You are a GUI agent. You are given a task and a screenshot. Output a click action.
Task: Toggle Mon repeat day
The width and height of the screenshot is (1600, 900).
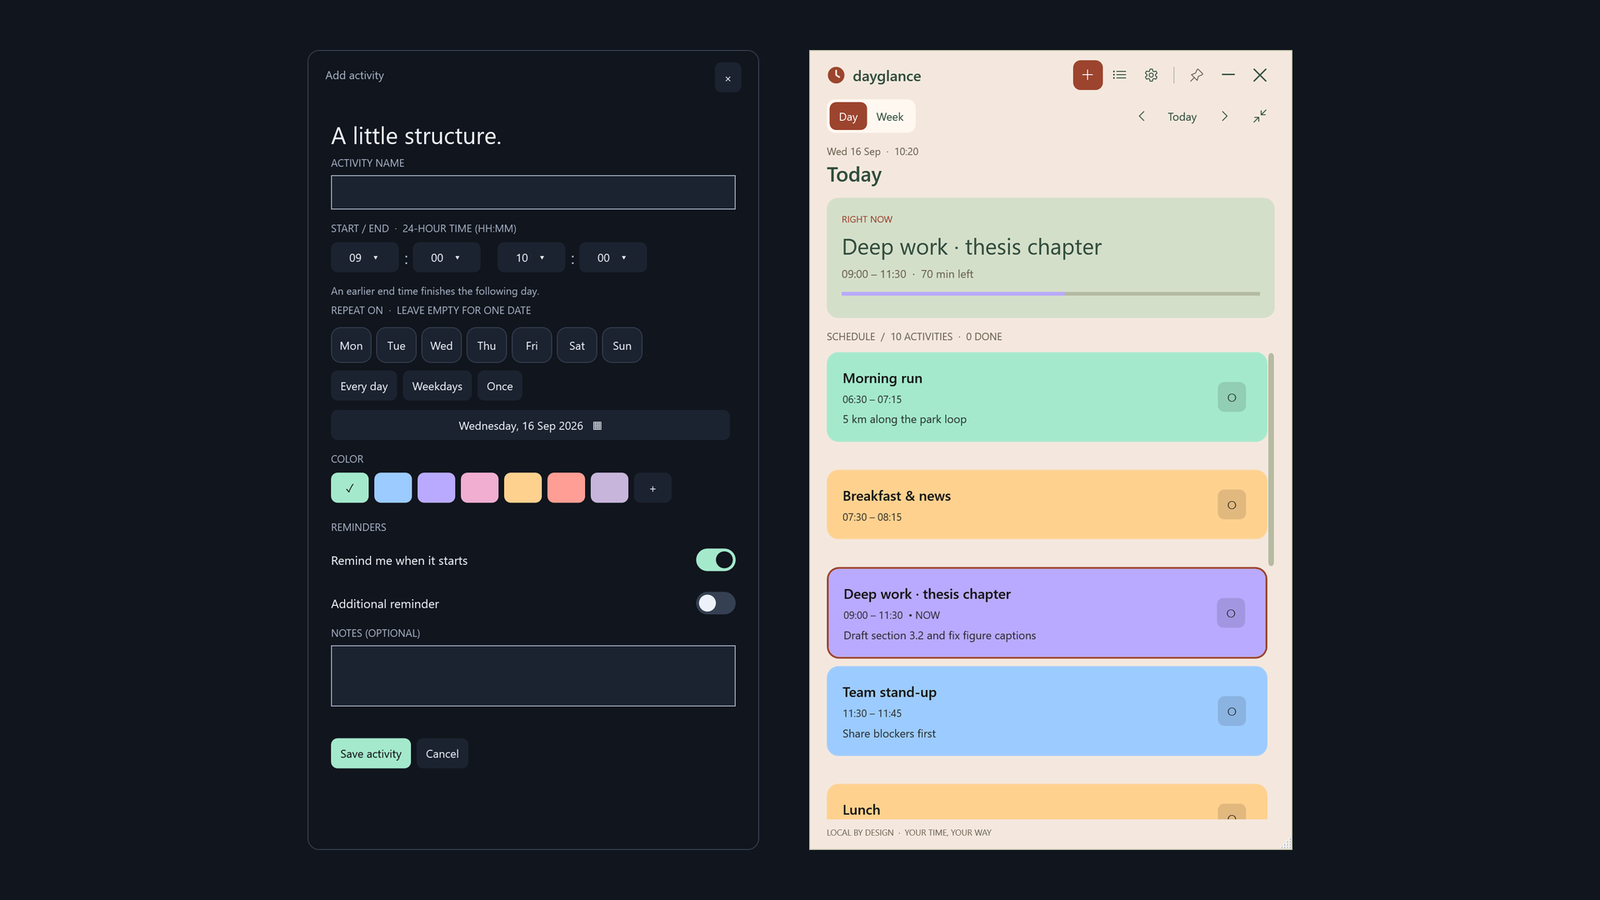click(351, 345)
